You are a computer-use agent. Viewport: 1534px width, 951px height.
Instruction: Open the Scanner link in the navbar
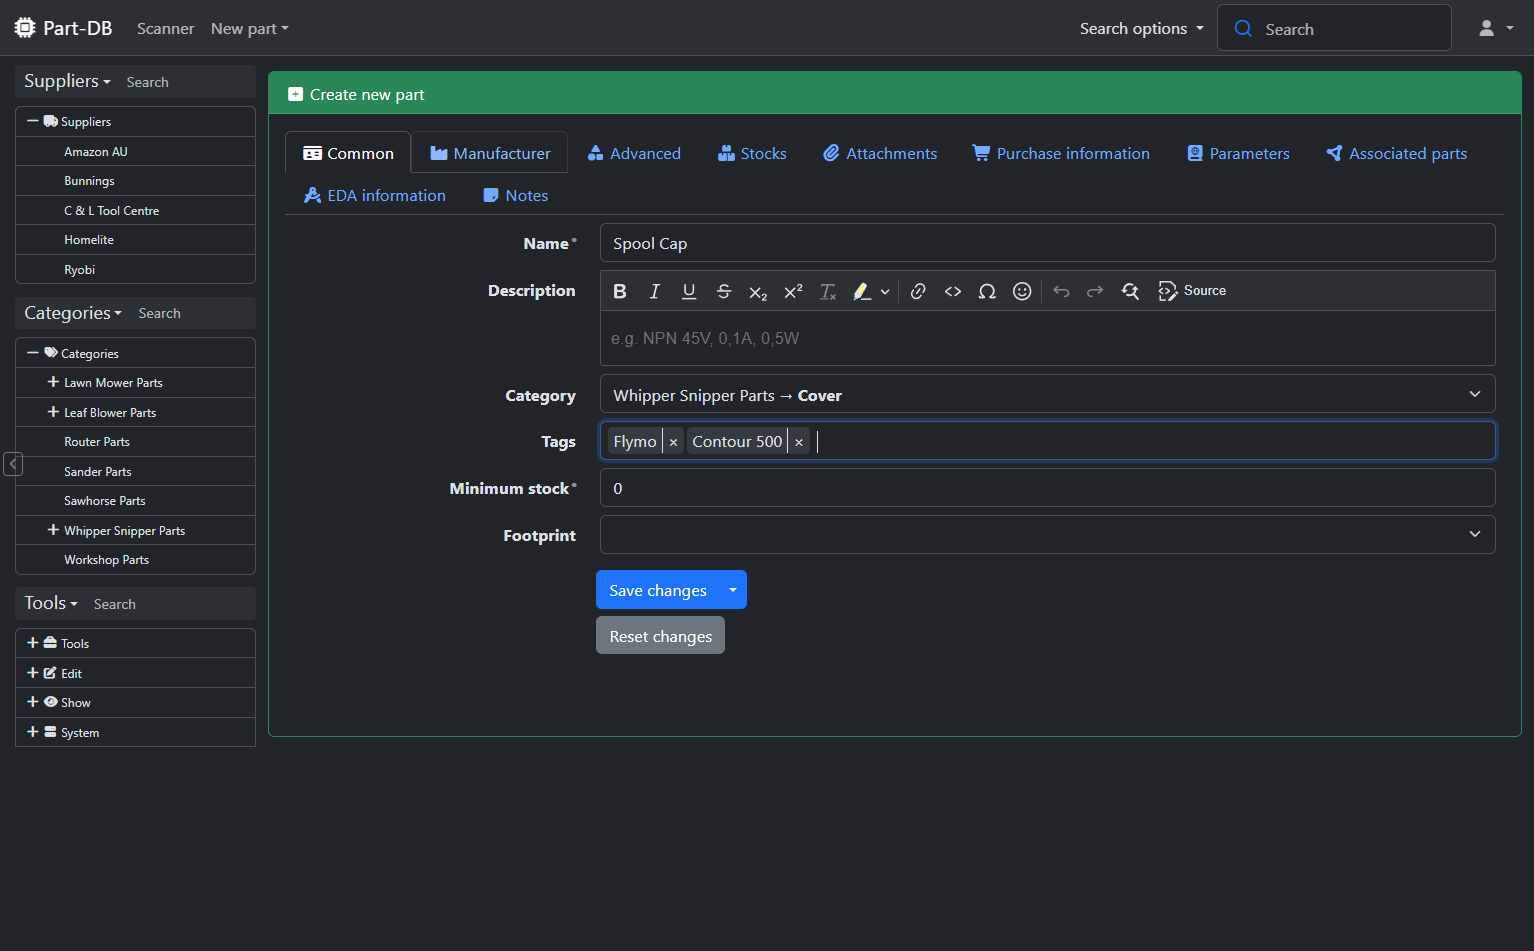coord(166,29)
